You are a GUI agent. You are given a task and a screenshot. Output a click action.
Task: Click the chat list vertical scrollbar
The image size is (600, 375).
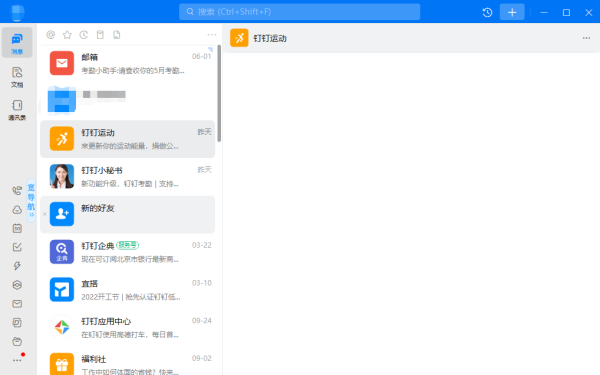219,93
